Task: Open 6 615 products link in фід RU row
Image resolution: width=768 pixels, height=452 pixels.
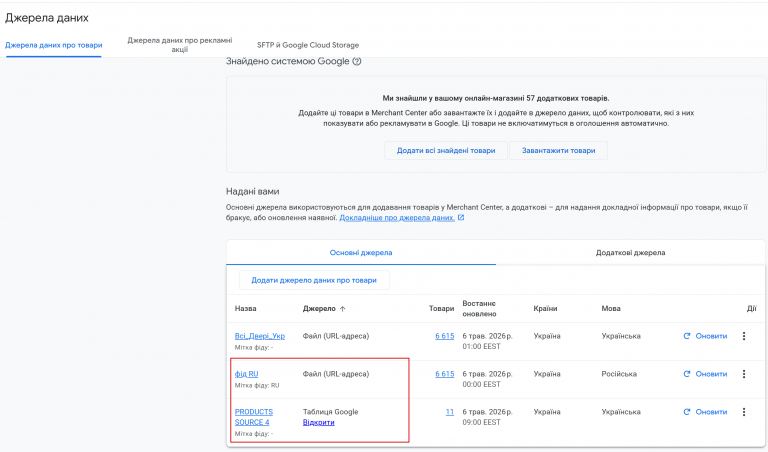Action: [445, 374]
